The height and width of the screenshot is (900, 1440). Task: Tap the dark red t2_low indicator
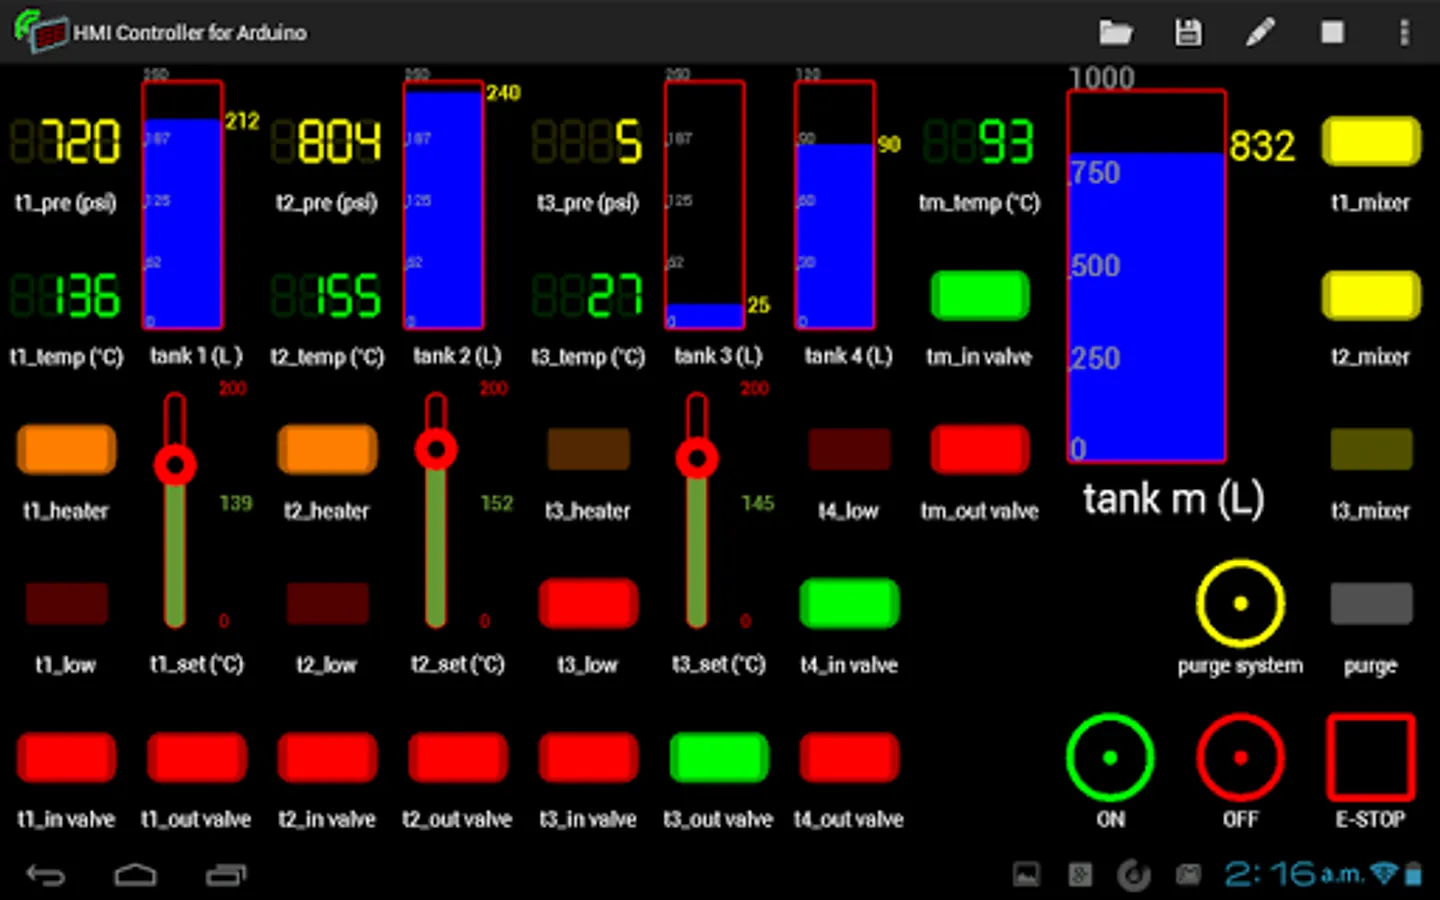327,603
